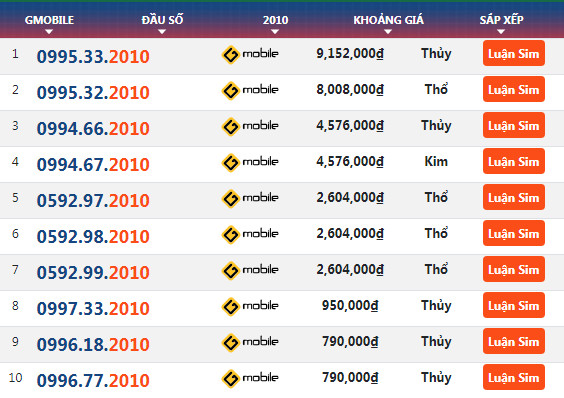Click Gmobile logo for 0996.77.2010
Image resolution: width=564 pixels, height=398 pixels.
[250, 379]
